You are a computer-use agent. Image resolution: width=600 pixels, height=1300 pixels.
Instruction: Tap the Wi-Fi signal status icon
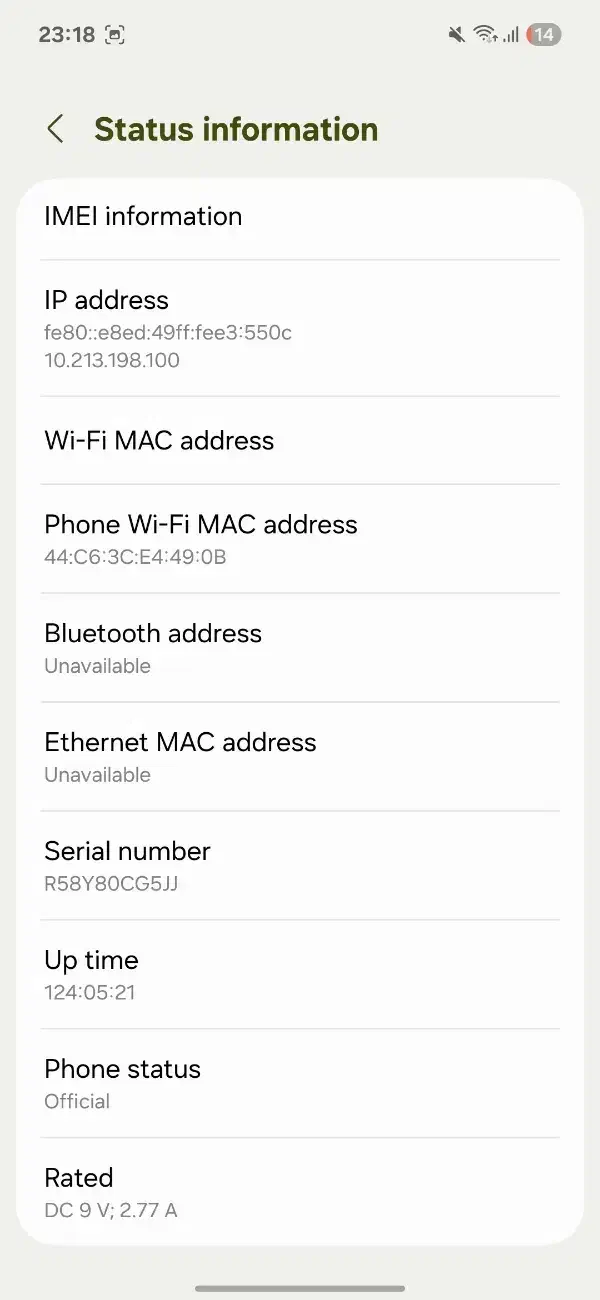click(485, 35)
